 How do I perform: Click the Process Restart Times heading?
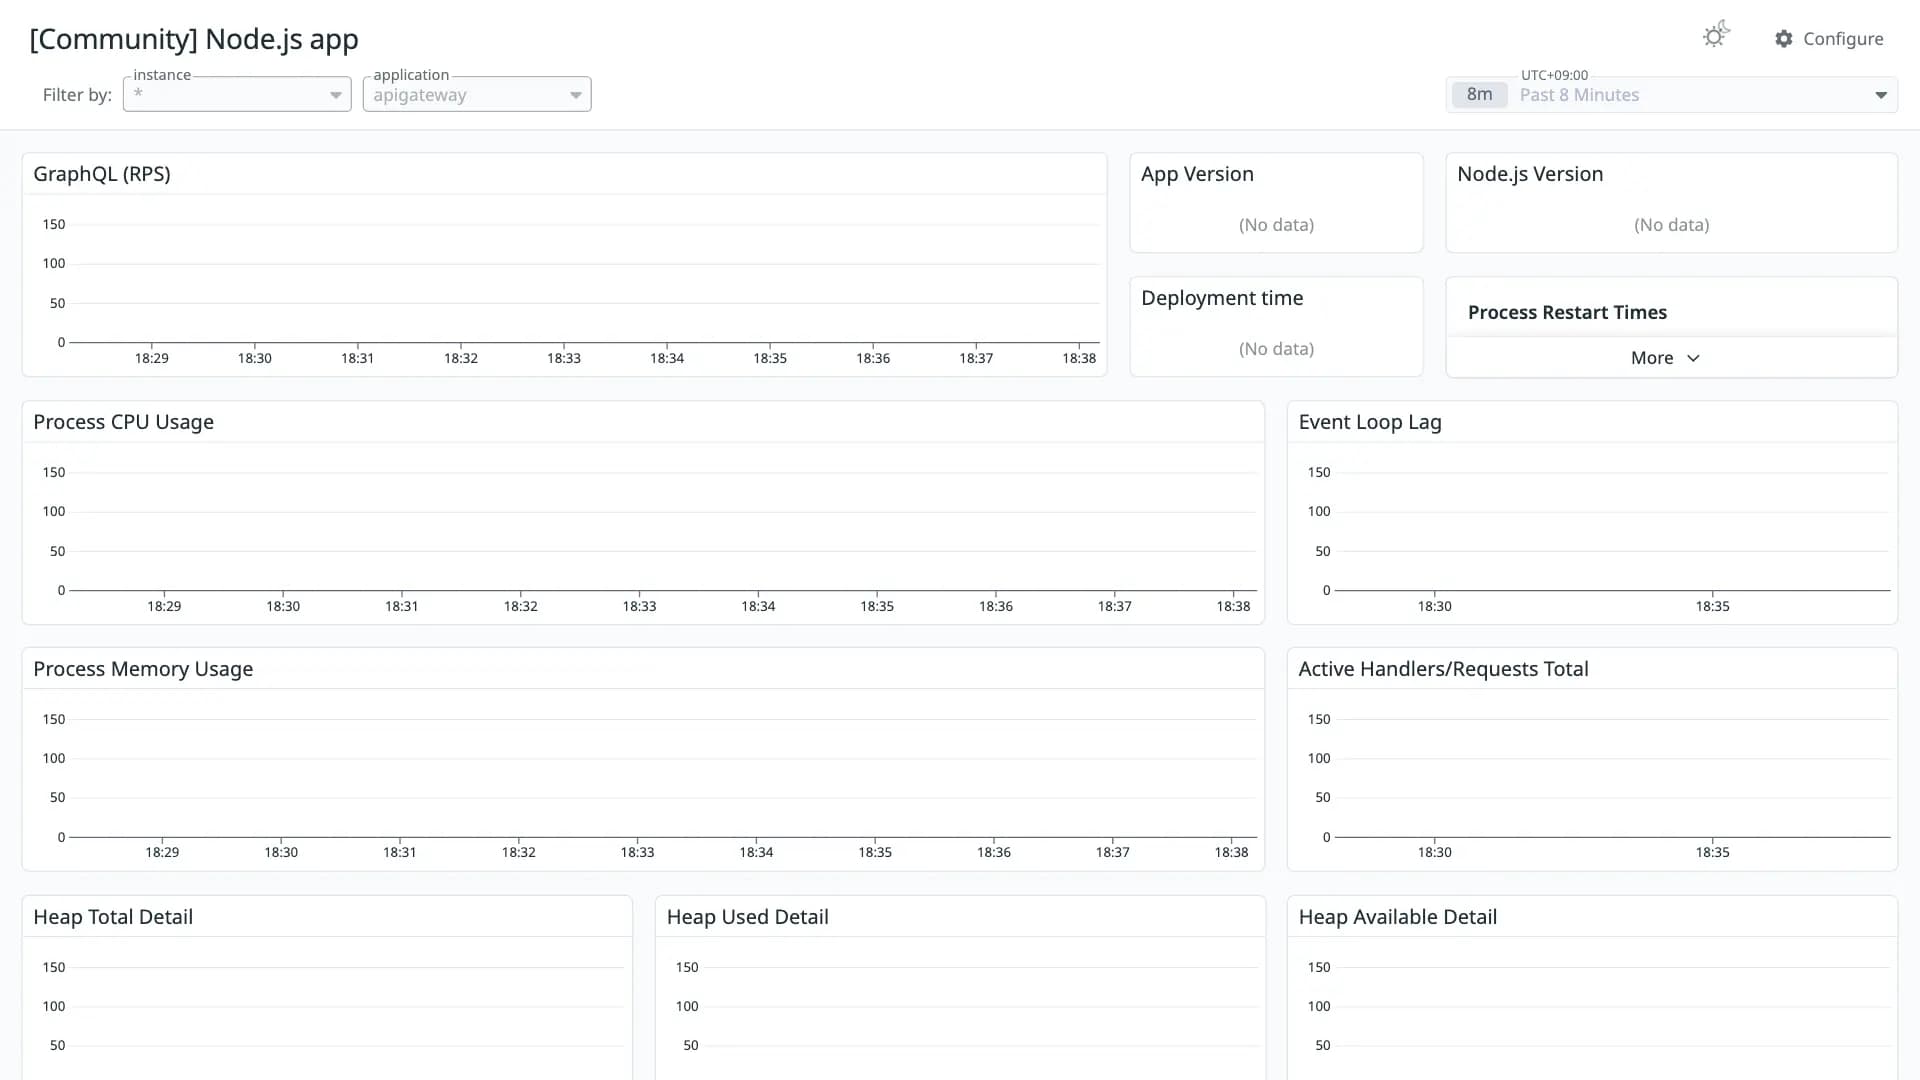1567,312
